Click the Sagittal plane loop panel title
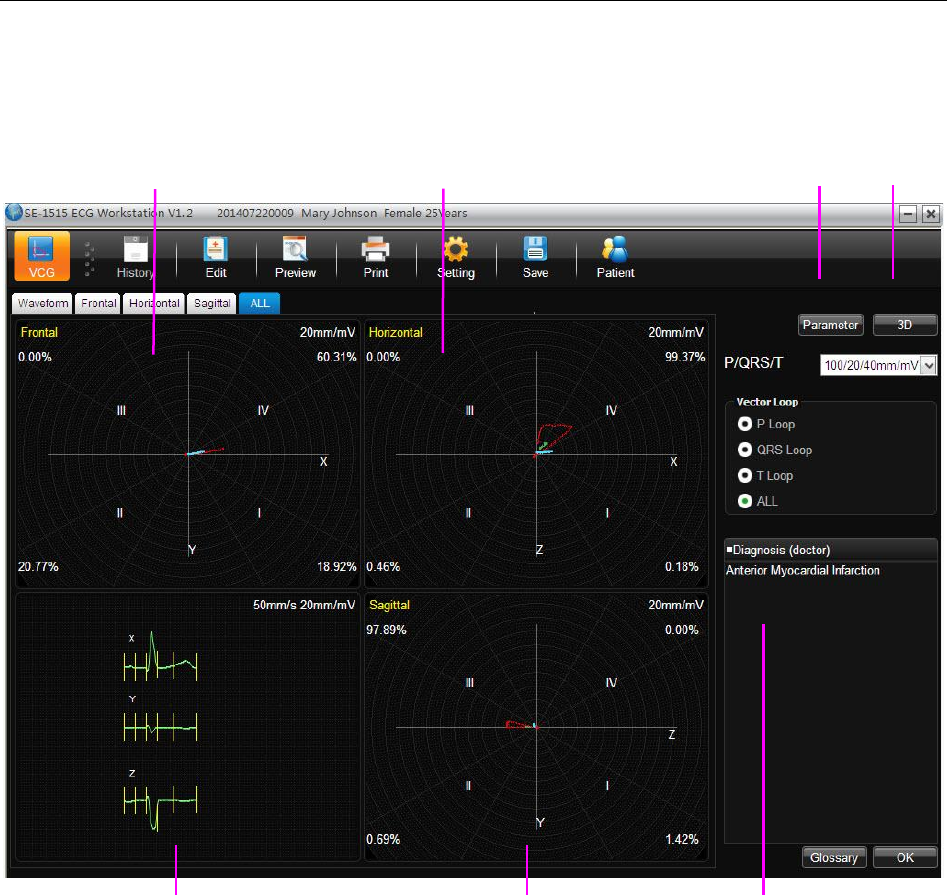 click(390, 605)
